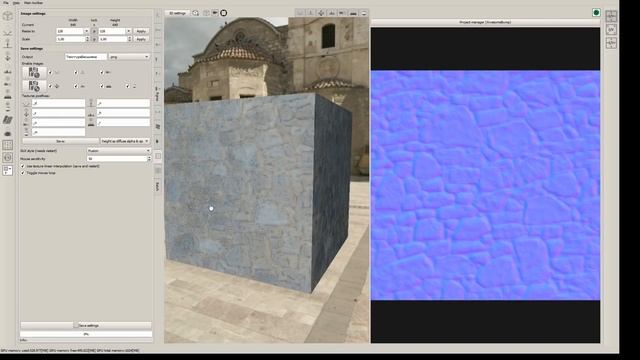The height and width of the screenshot is (360, 640).
Task: Open the Main toolbar menu
Action: (x=33, y=3)
